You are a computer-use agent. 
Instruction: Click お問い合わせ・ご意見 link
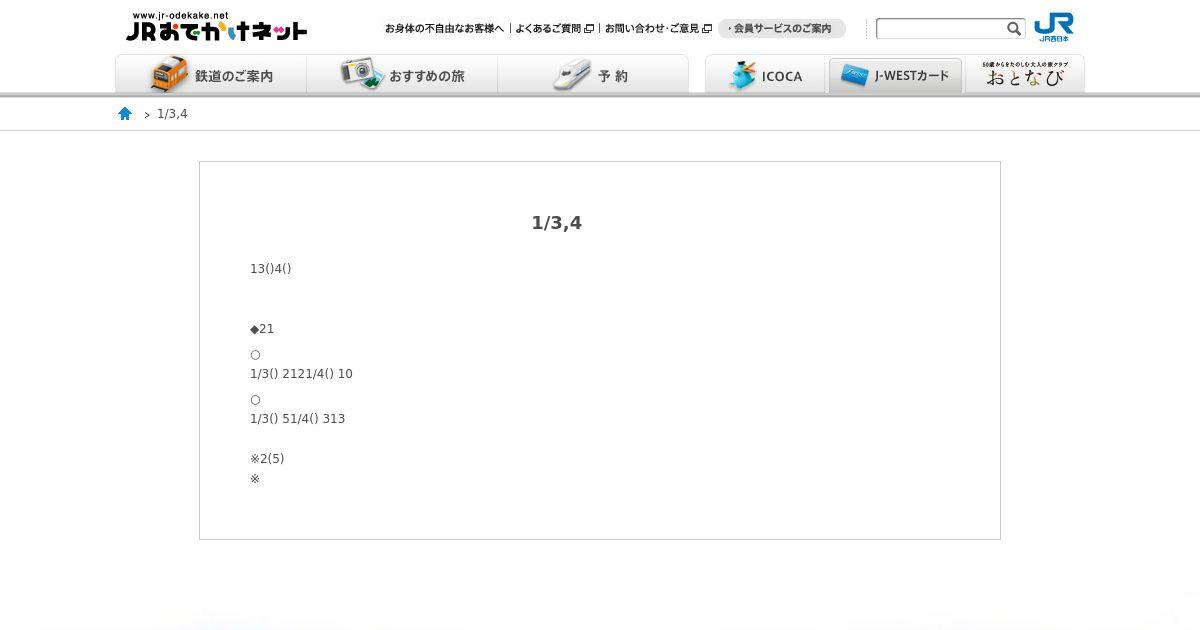[x=652, y=29]
